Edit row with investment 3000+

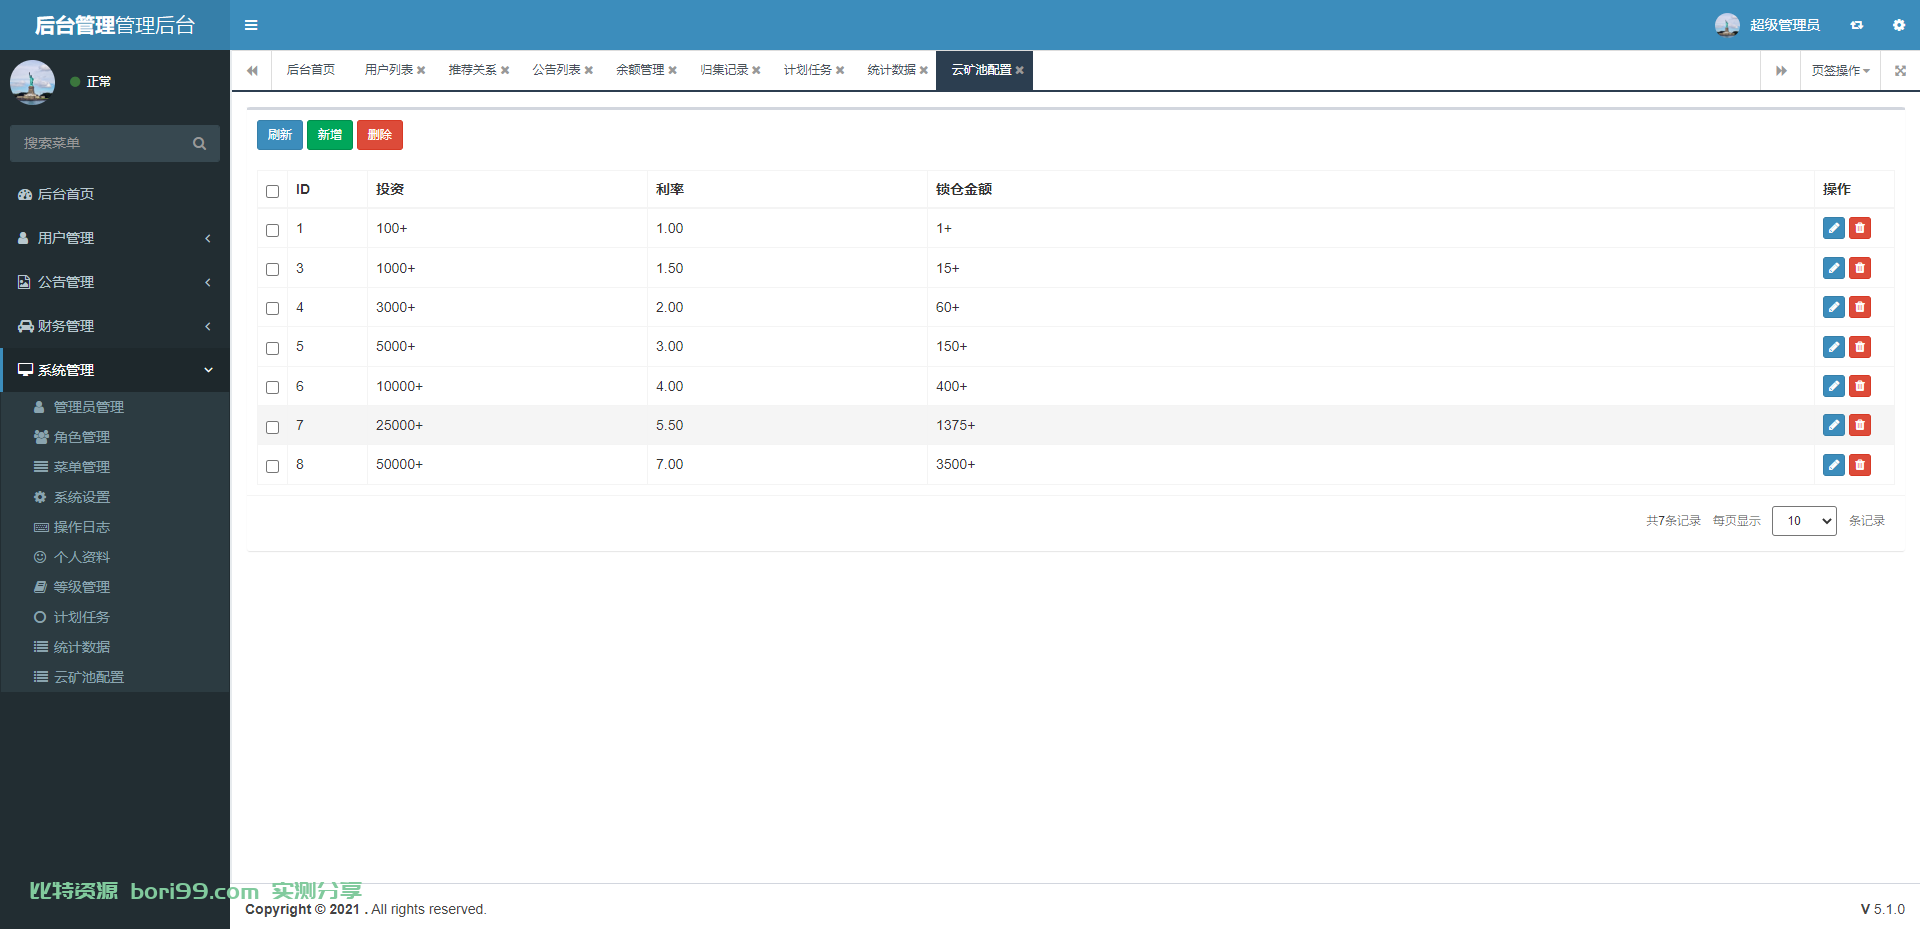(1833, 307)
